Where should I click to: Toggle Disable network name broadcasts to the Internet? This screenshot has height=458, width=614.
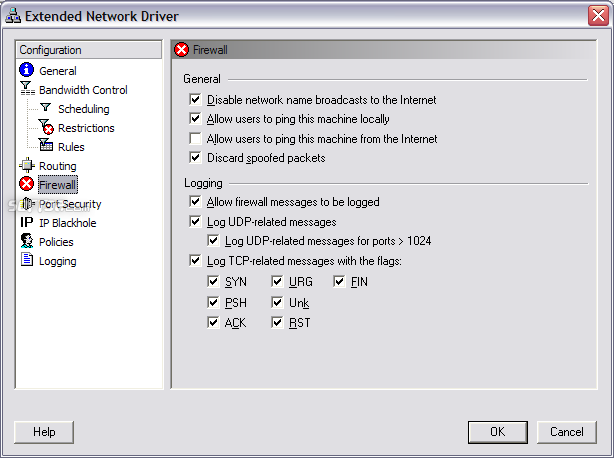point(195,99)
